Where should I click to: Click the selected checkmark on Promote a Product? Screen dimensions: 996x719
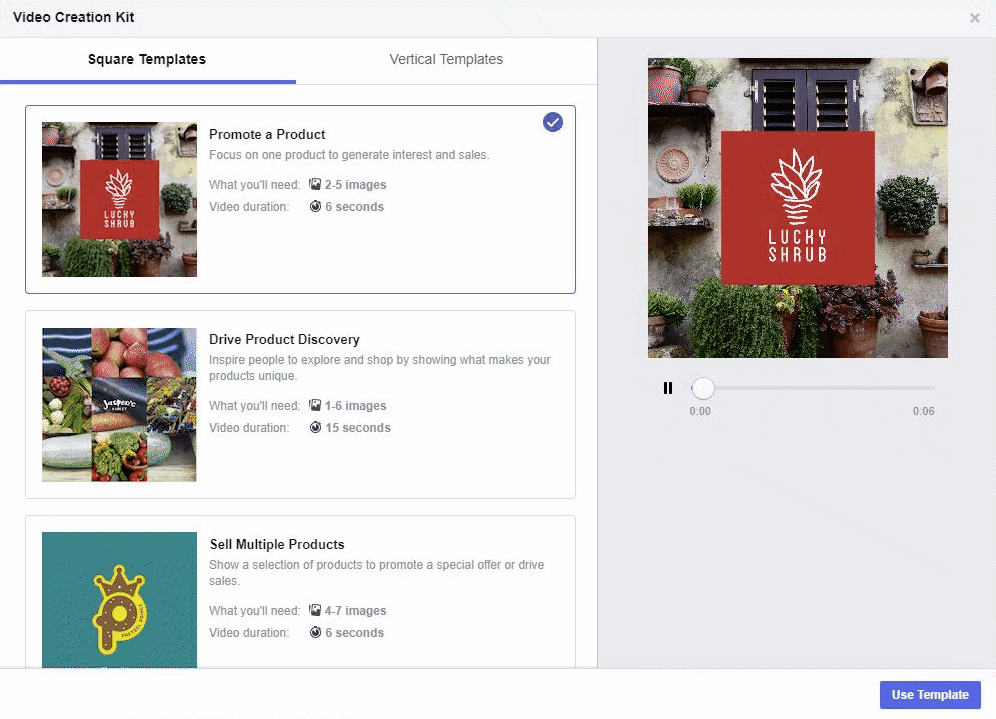553,122
